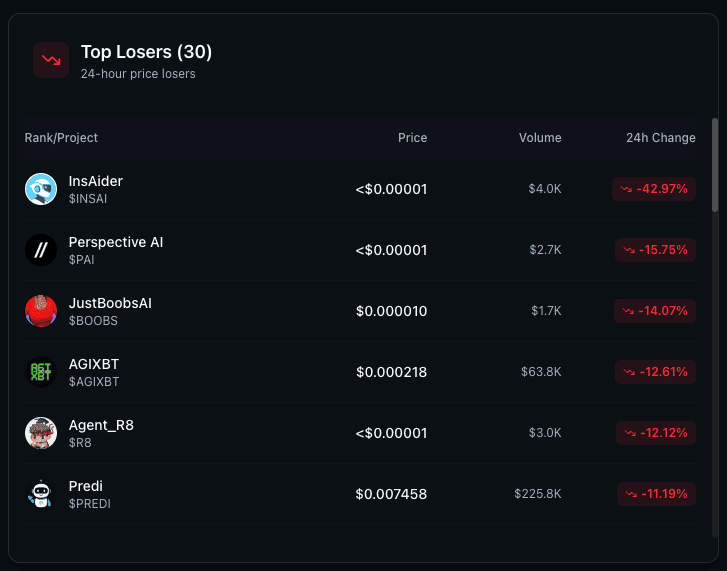Click the Top Losers trending-down header icon
This screenshot has width=727, height=571.
(51, 60)
